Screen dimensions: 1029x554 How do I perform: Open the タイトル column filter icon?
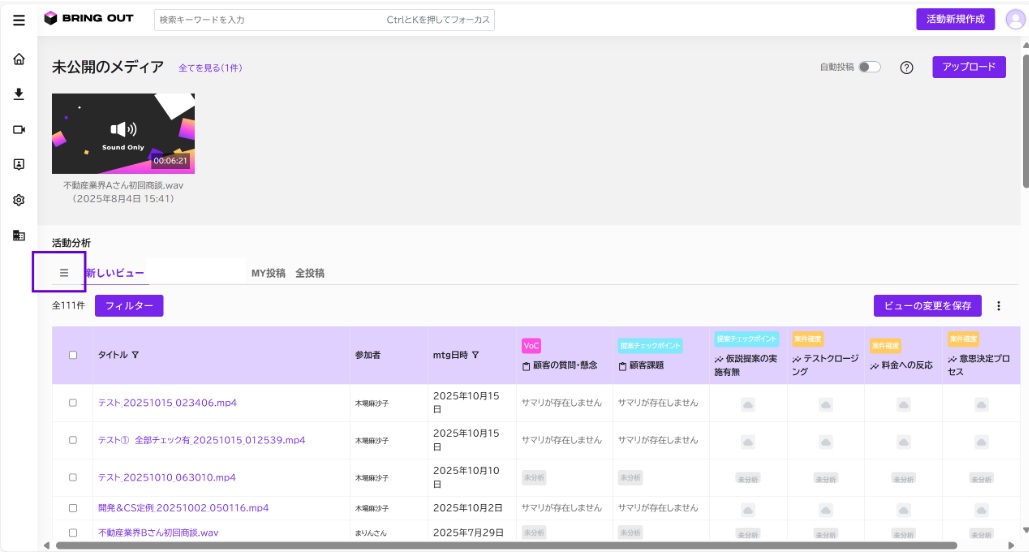pyautogui.click(x=135, y=354)
